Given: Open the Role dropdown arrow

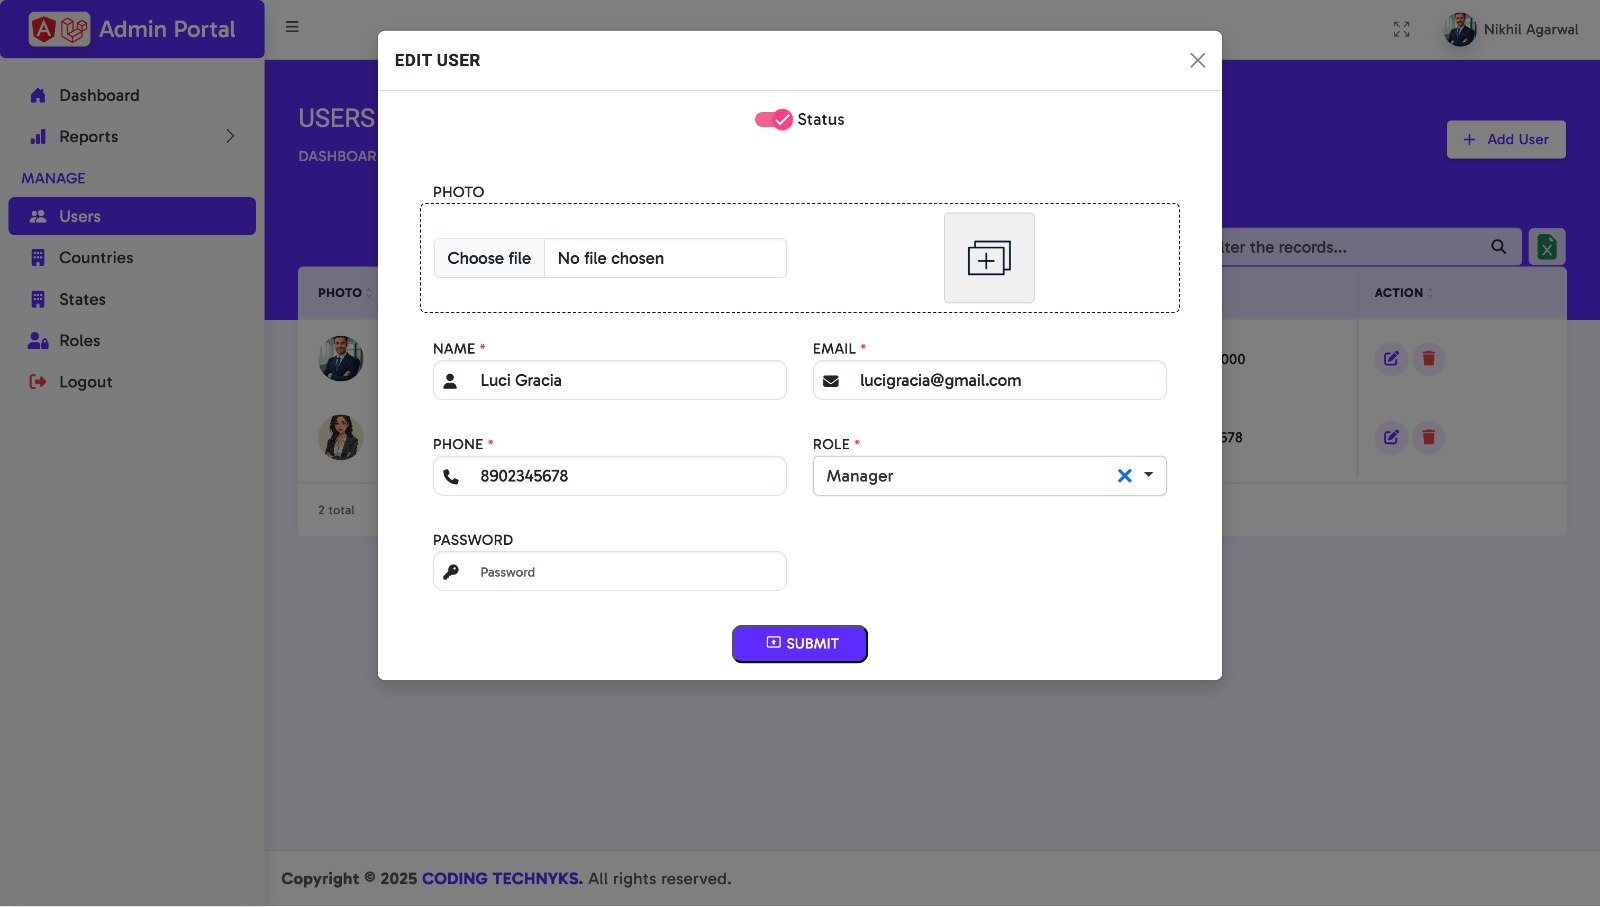Looking at the screenshot, I should tap(1149, 475).
